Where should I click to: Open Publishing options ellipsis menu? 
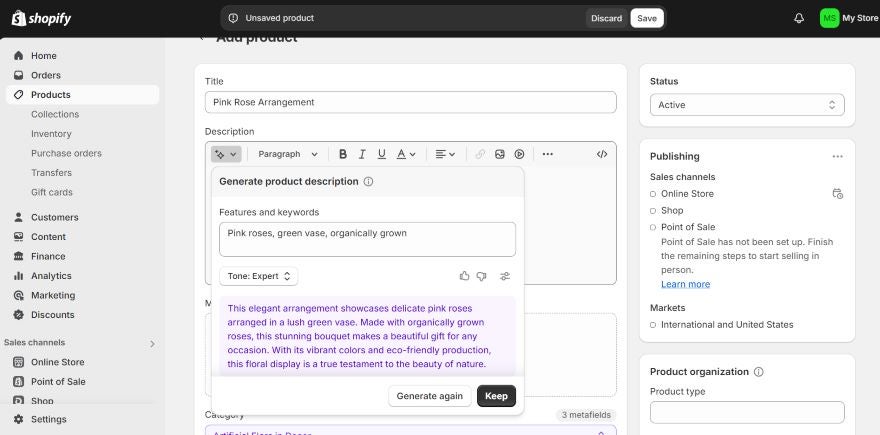[x=837, y=156]
